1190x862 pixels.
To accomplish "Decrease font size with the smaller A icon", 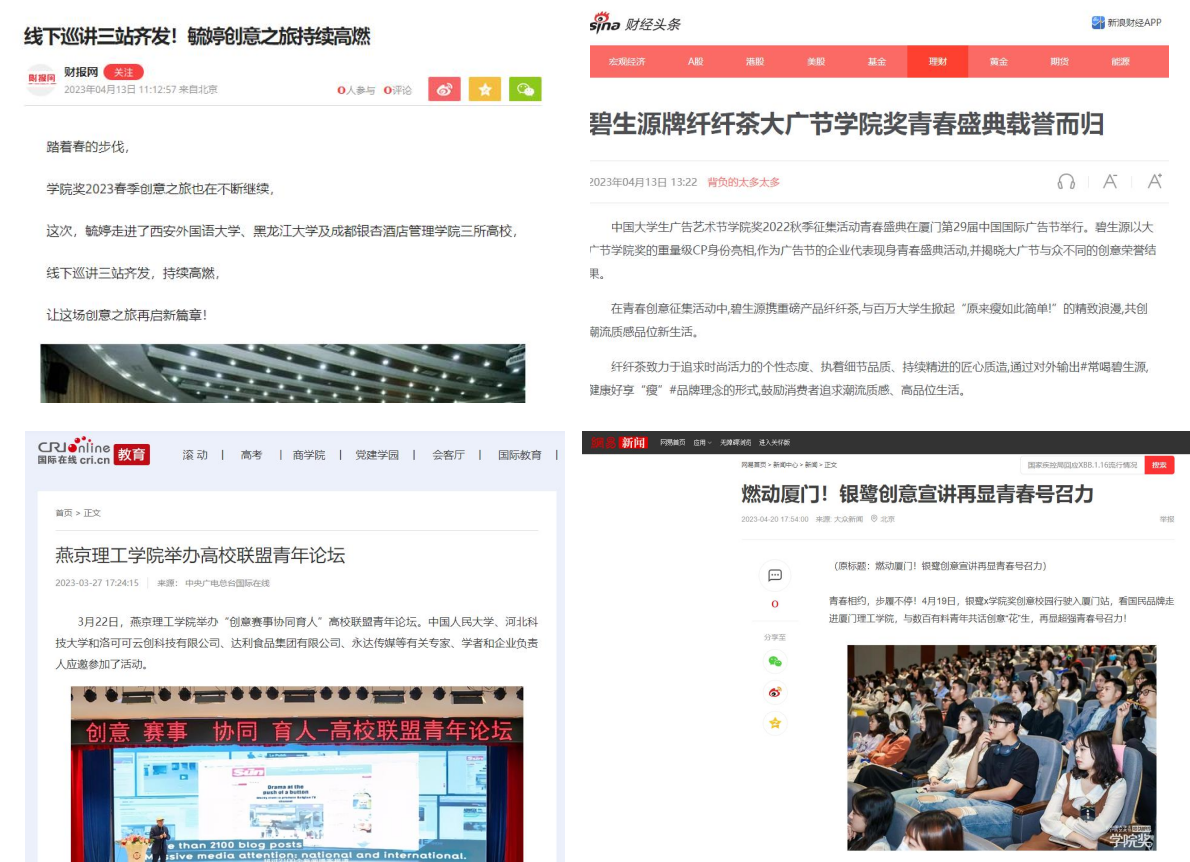I will click(x=1110, y=181).
